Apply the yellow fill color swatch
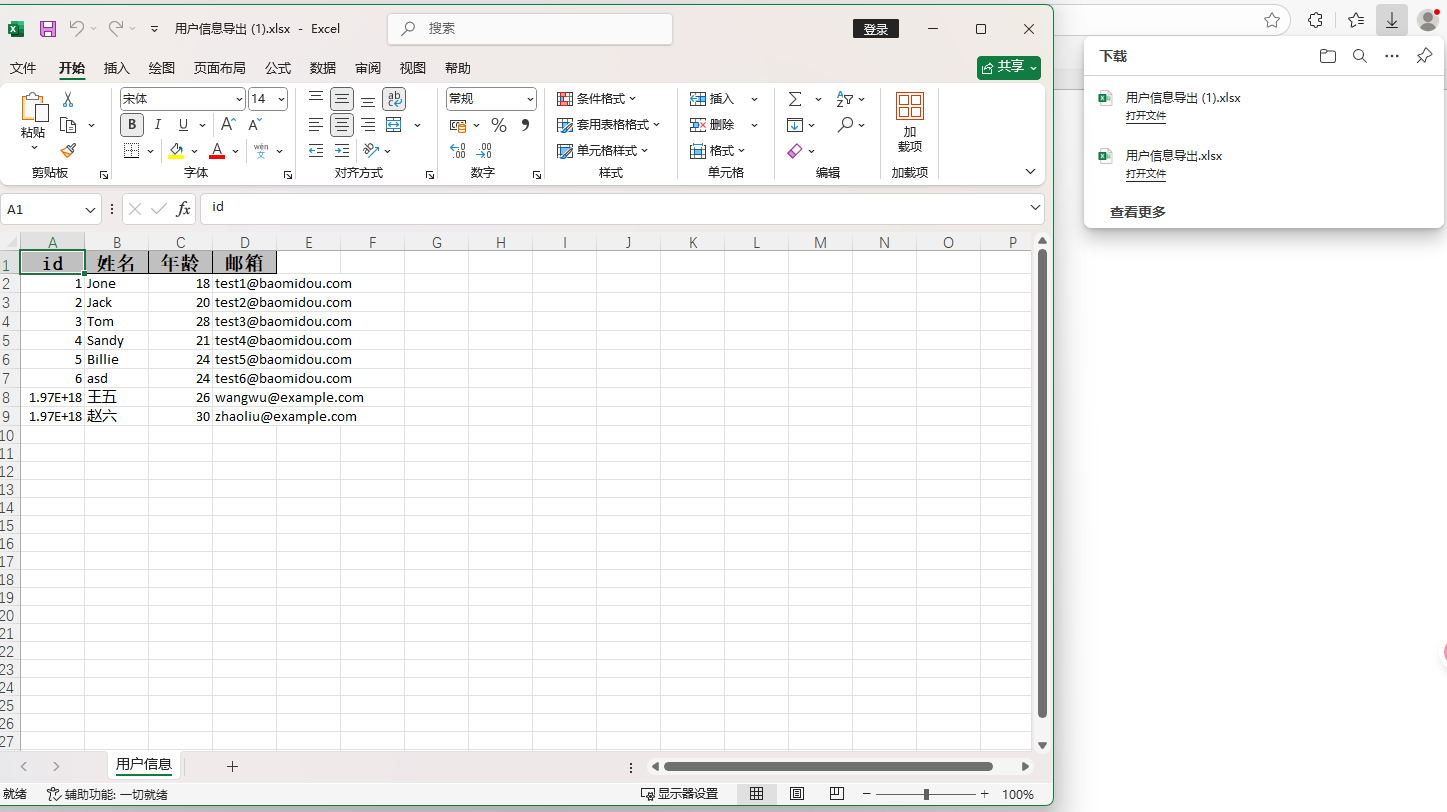1447x812 pixels. pyautogui.click(x=176, y=151)
